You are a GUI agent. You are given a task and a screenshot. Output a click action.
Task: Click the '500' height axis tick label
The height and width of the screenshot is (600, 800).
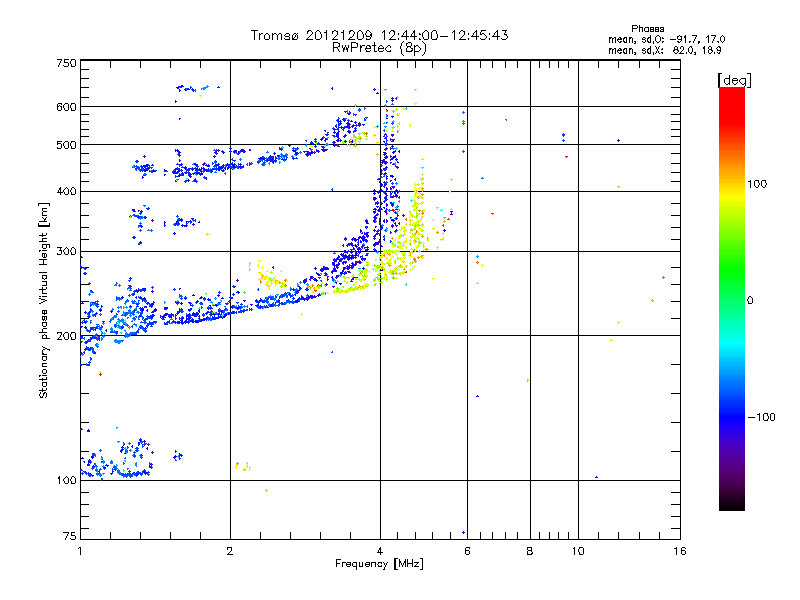[x=66, y=145]
